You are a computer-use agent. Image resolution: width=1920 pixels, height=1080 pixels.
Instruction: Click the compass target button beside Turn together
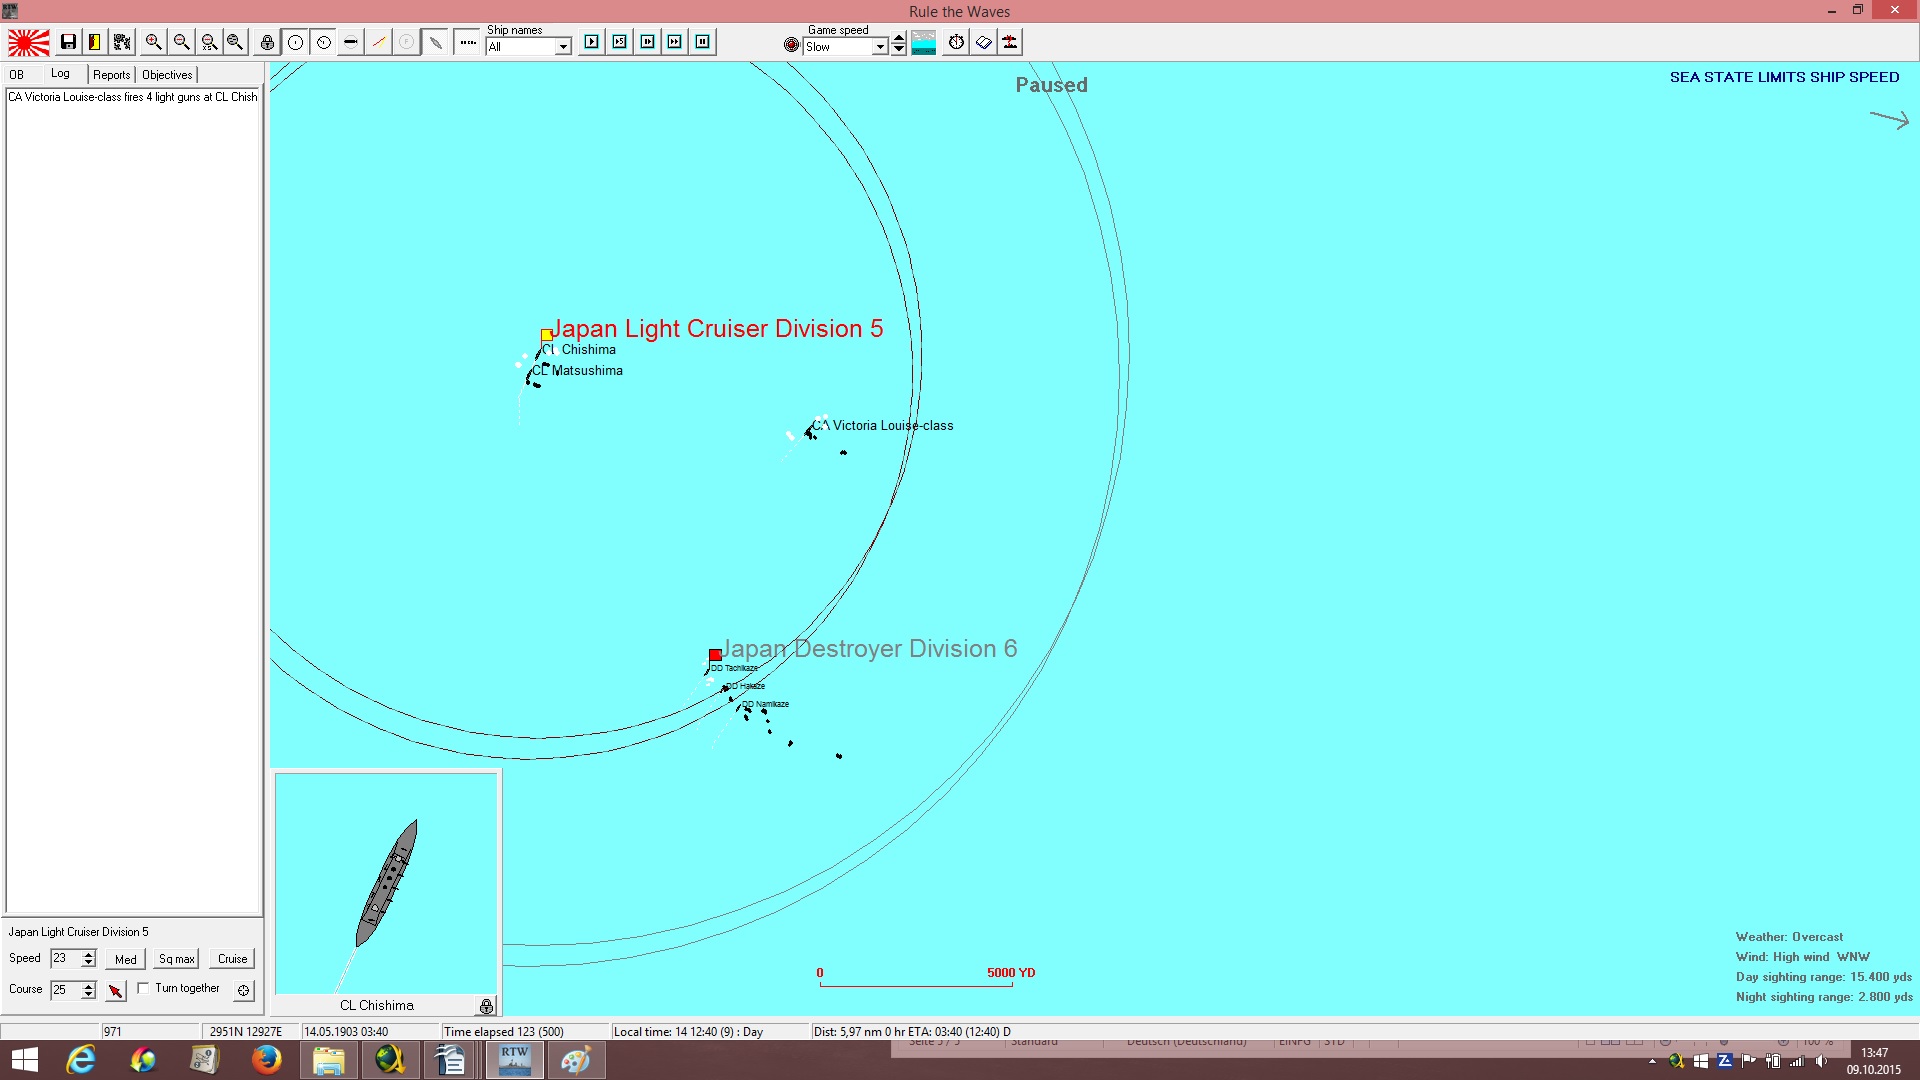tap(243, 990)
